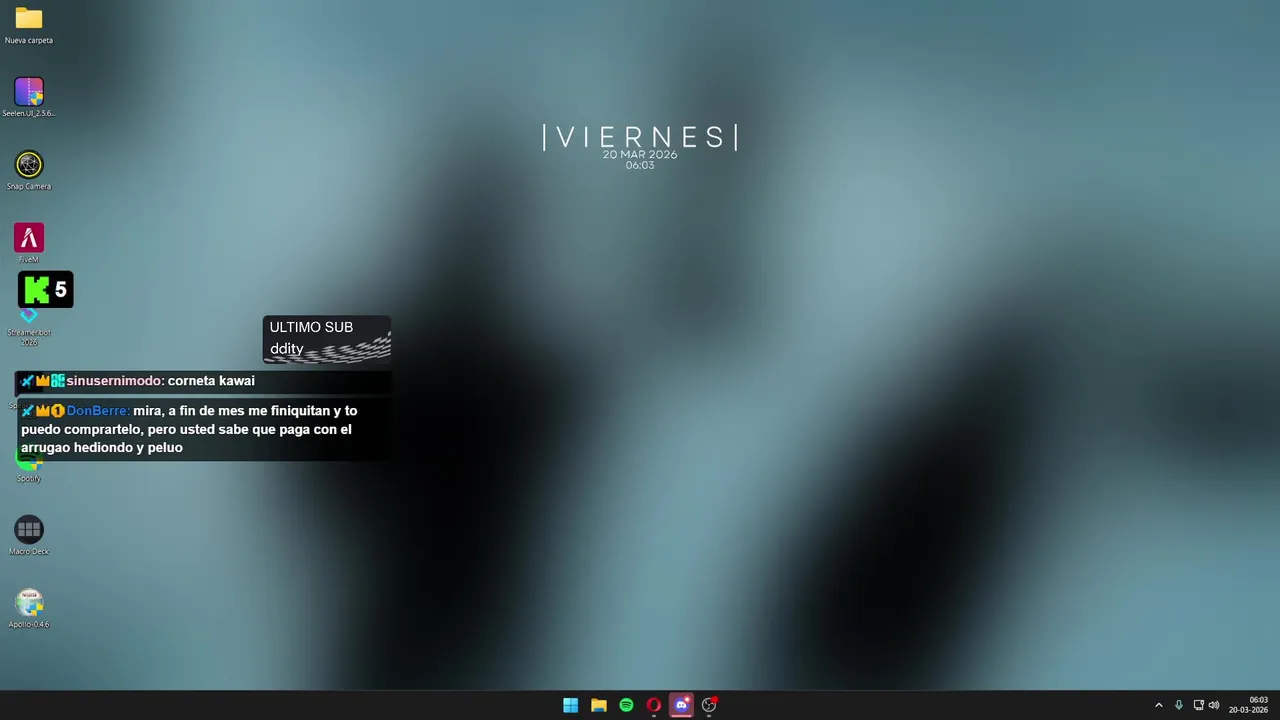Open the Nueva carpeta desktop folder
The height and width of the screenshot is (720, 1280).
(x=29, y=26)
